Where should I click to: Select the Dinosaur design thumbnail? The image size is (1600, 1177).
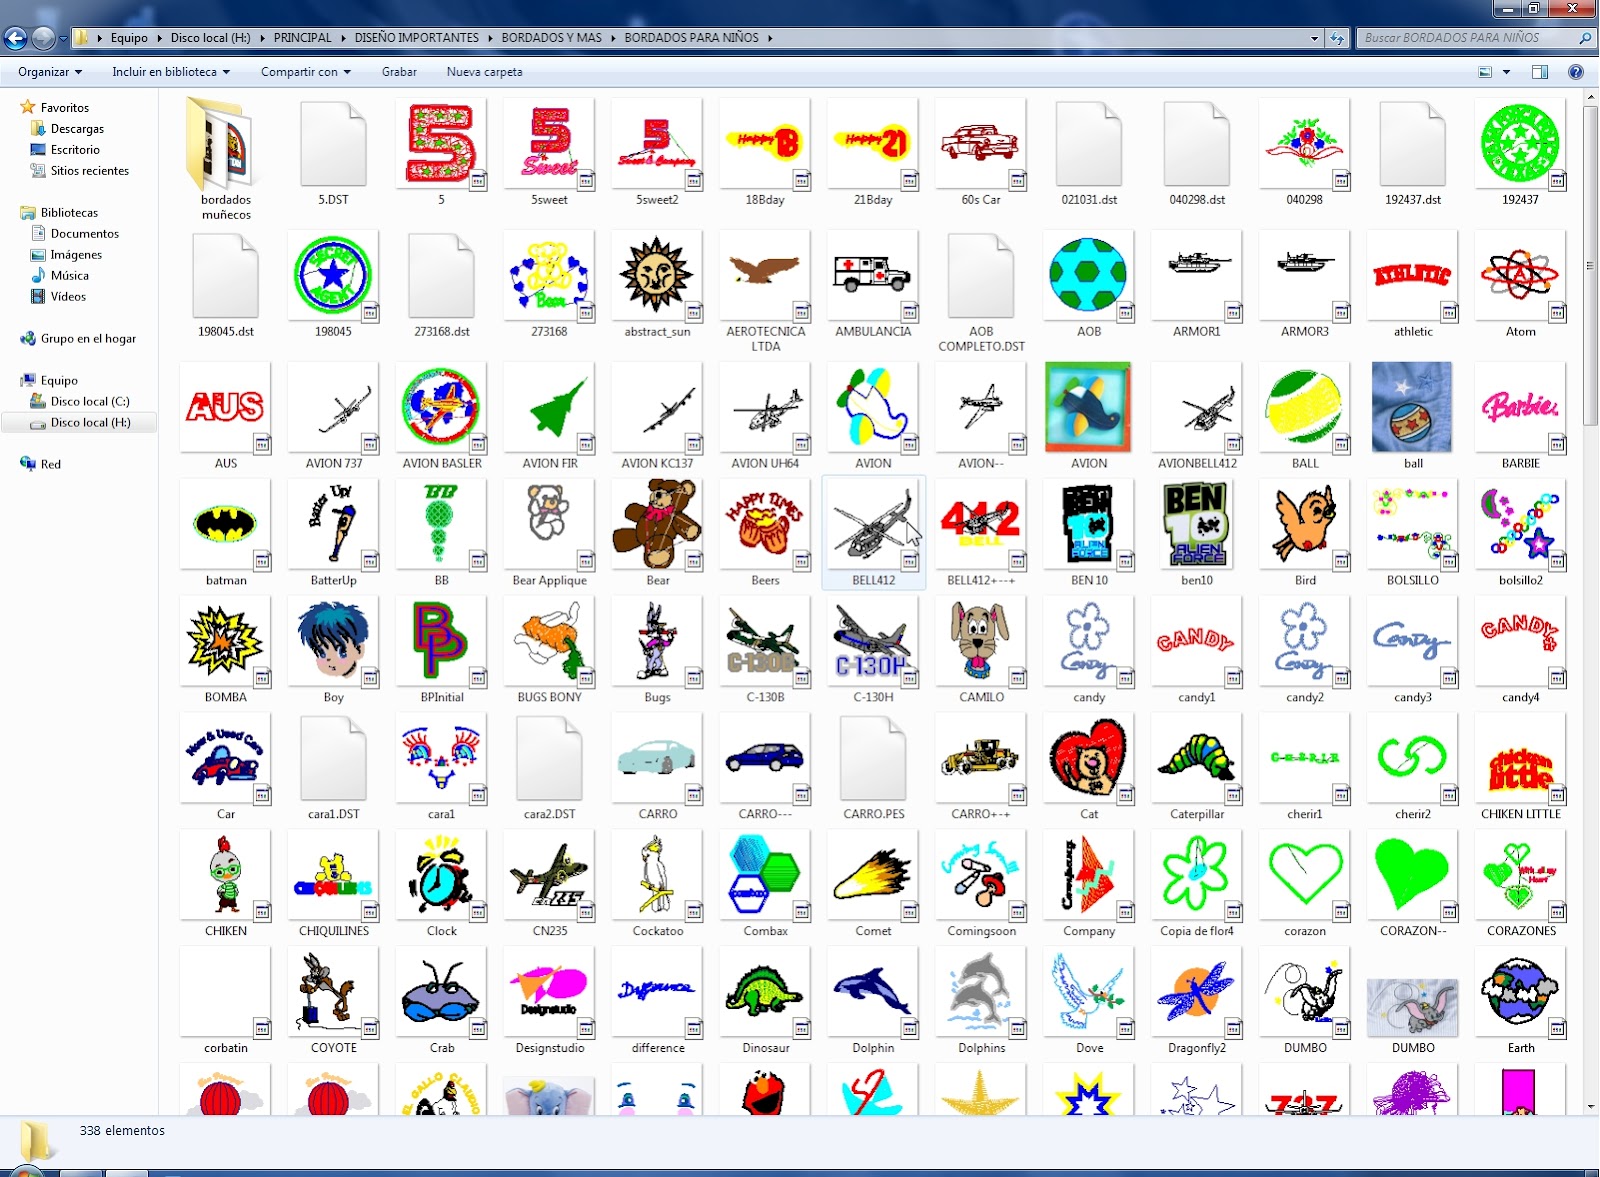[x=765, y=993]
